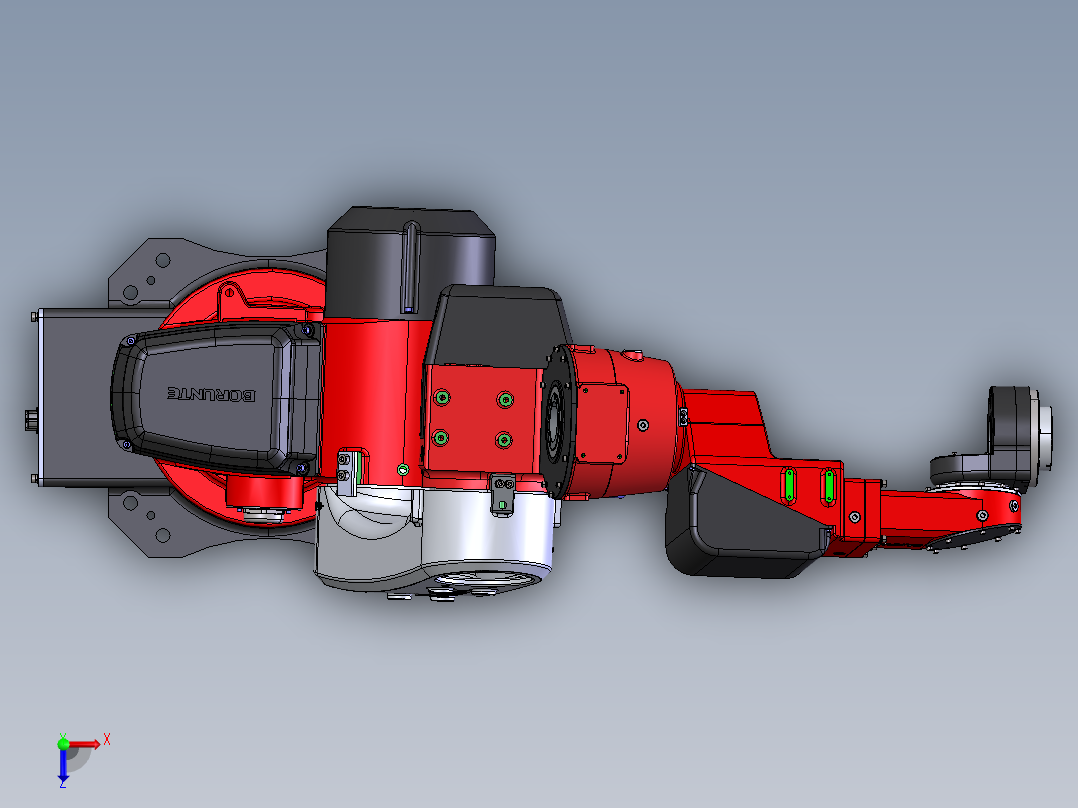Select the embossed BORUNTE logo text
The width and height of the screenshot is (1078, 808).
click(212, 394)
